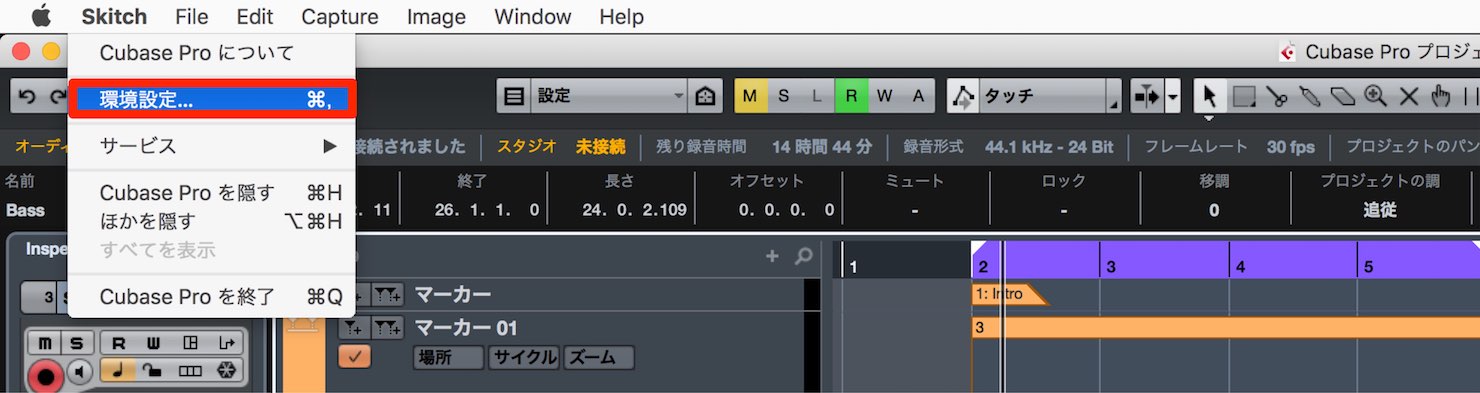Toggle the L listen button in toolbar
Viewport: 1480px width, 393px height.
817,96
